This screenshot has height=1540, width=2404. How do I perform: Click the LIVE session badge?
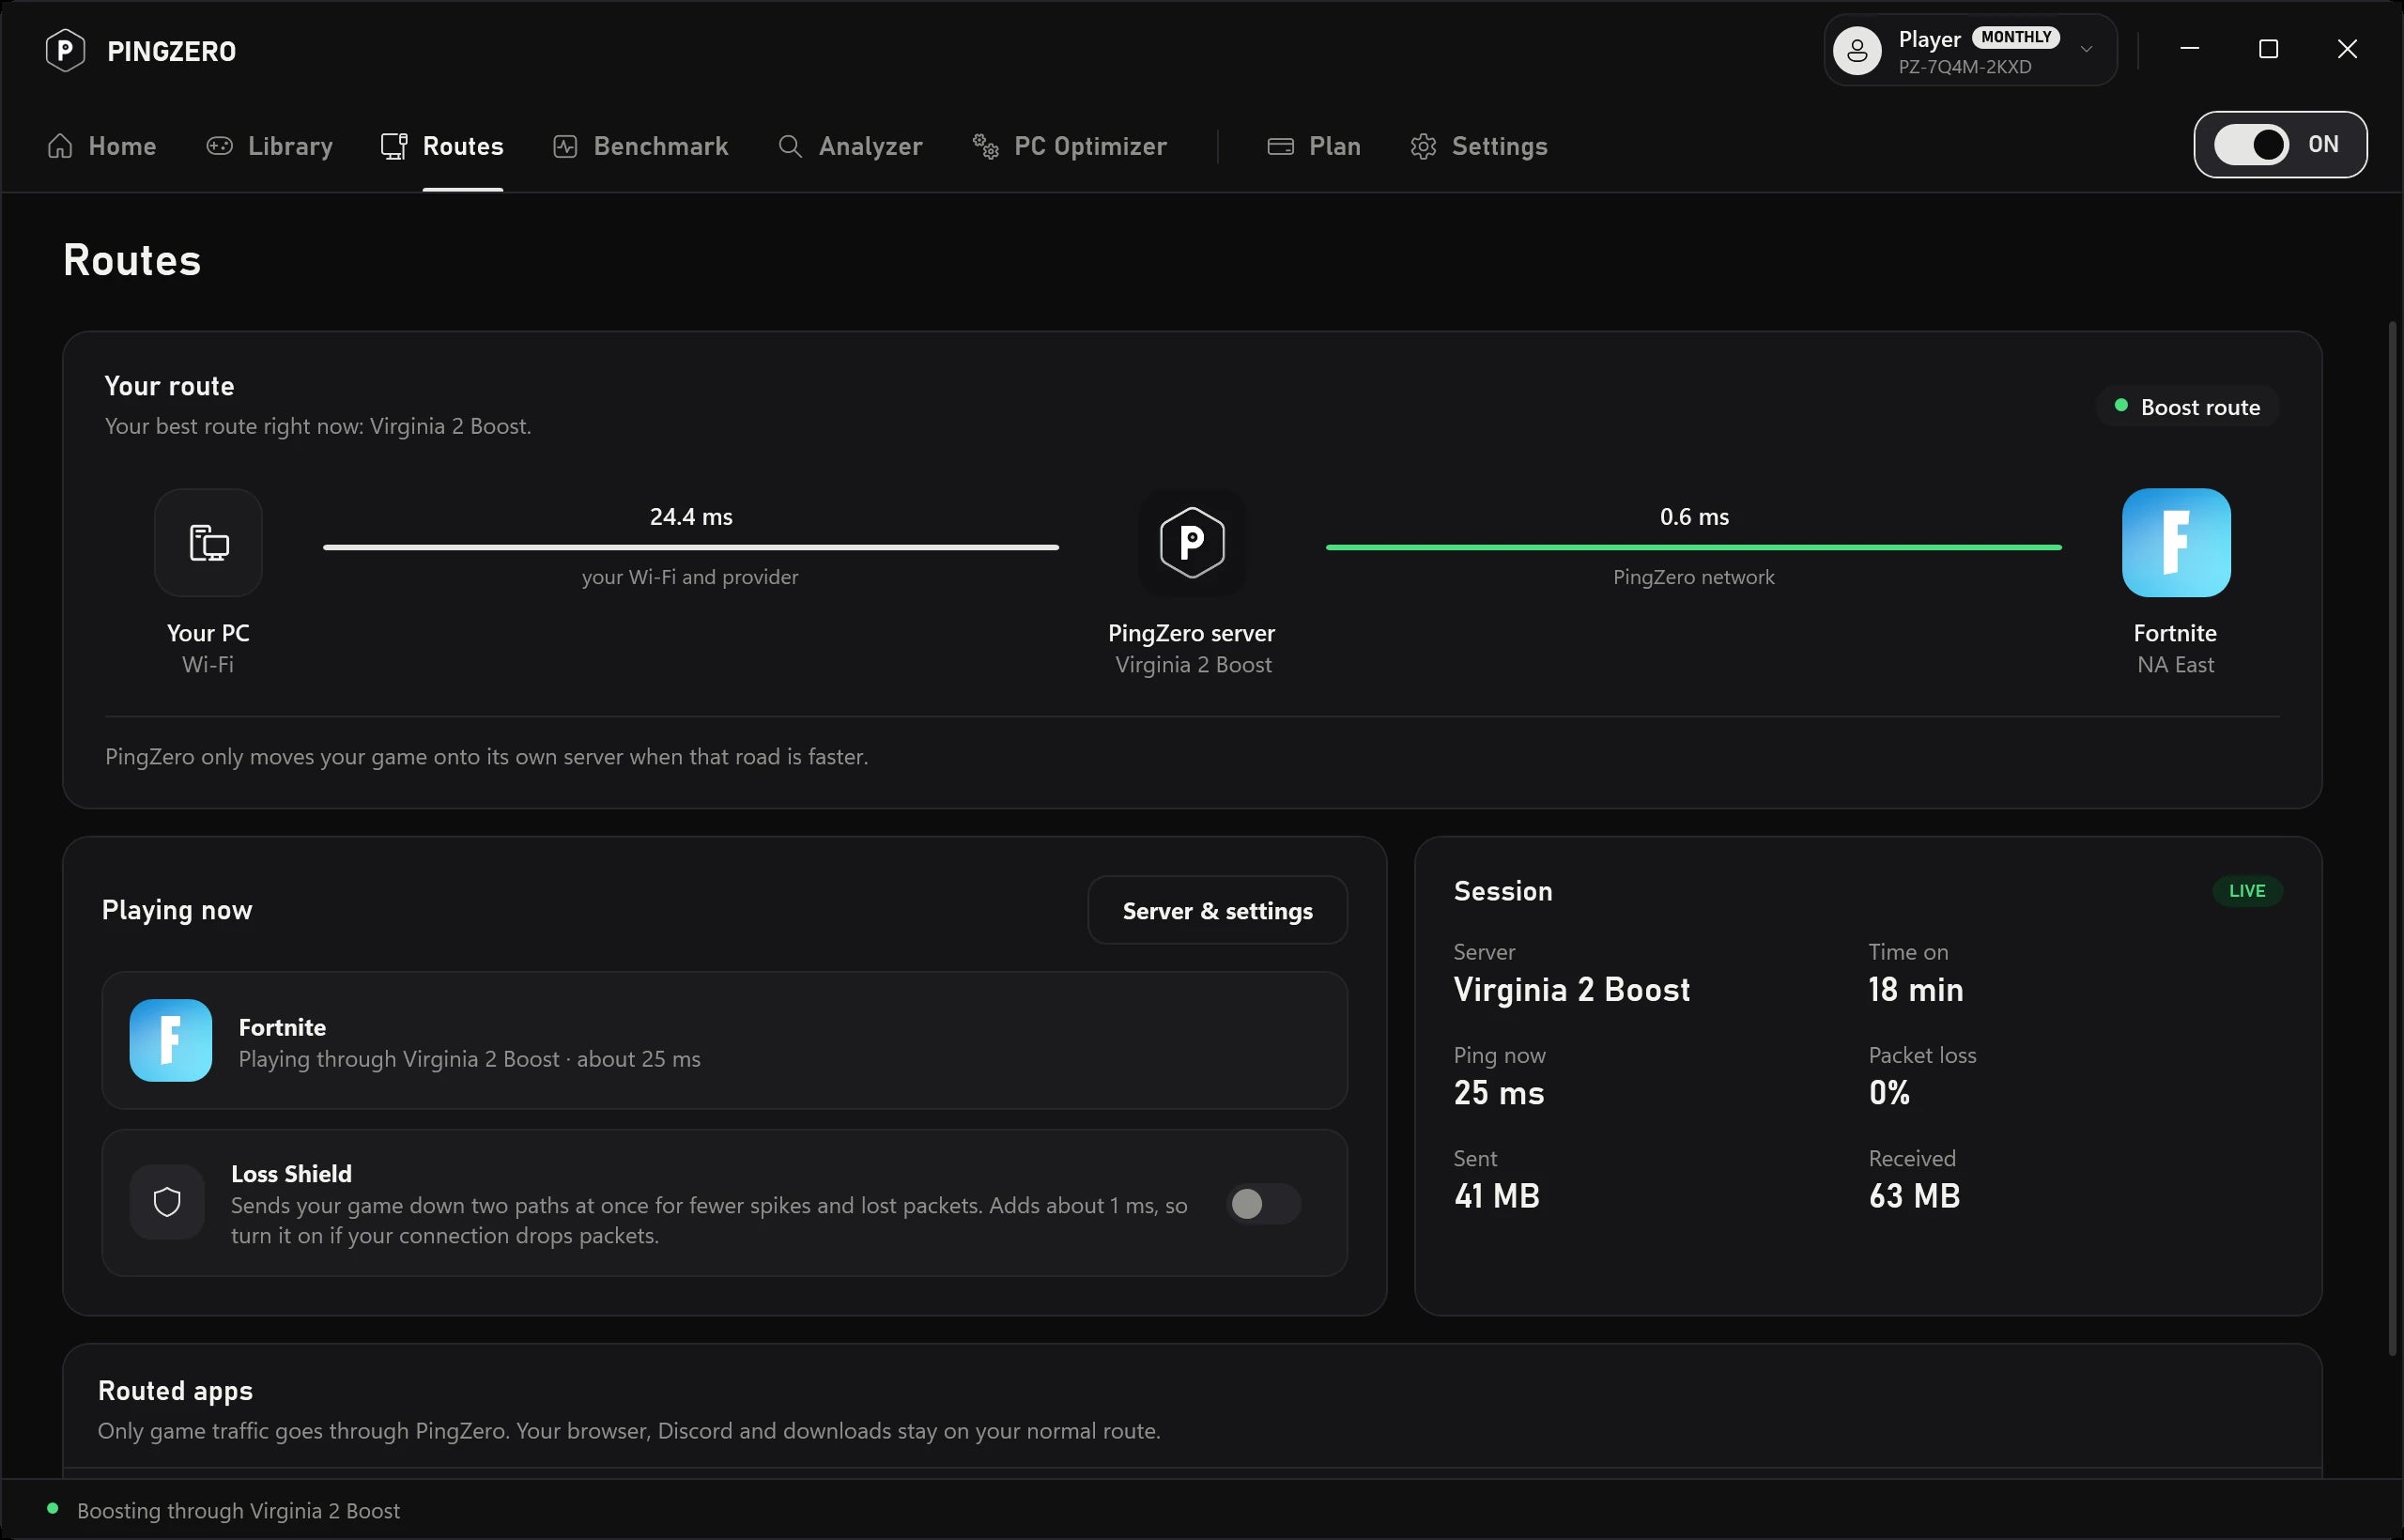pyautogui.click(x=2247, y=890)
